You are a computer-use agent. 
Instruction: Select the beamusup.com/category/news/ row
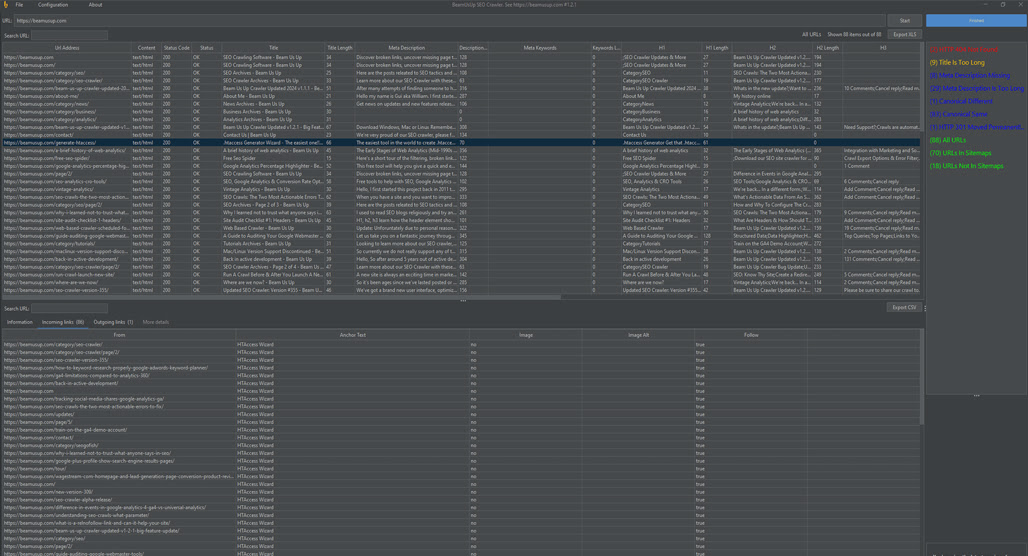(461, 104)
